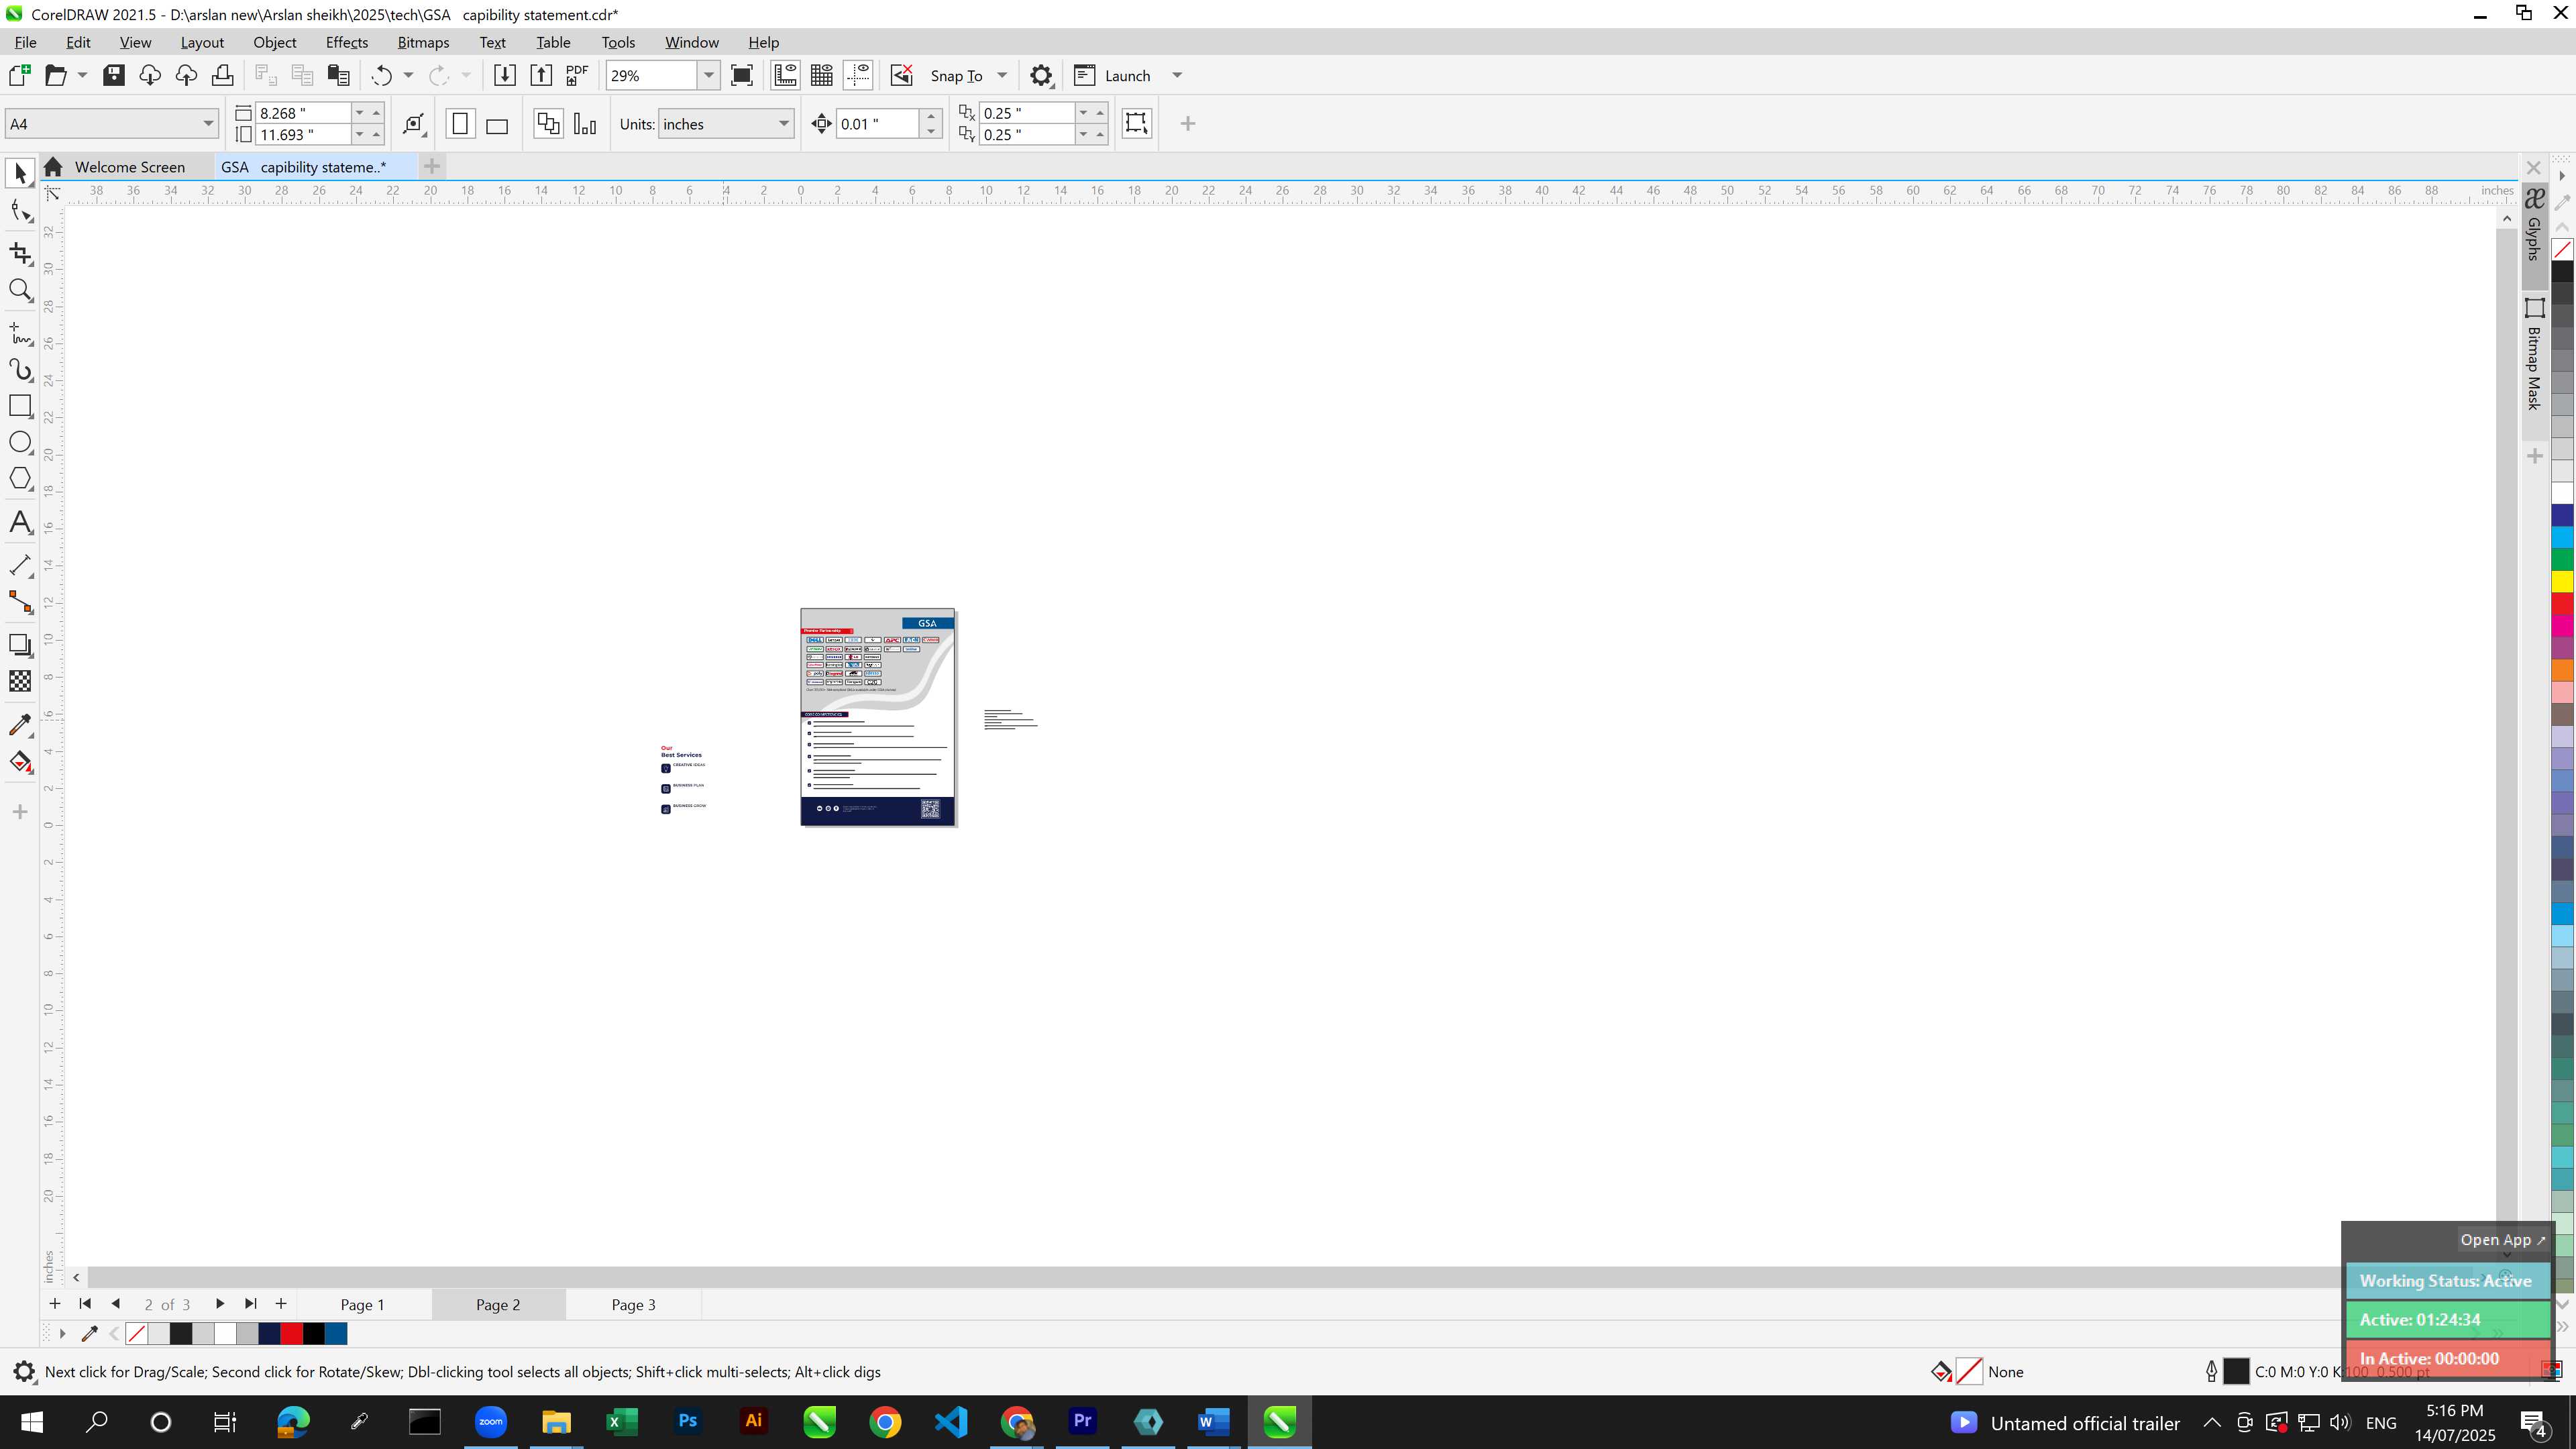2576x1449 pixels.
Task: Click the Print icon
Action: (x=223, y=76)
